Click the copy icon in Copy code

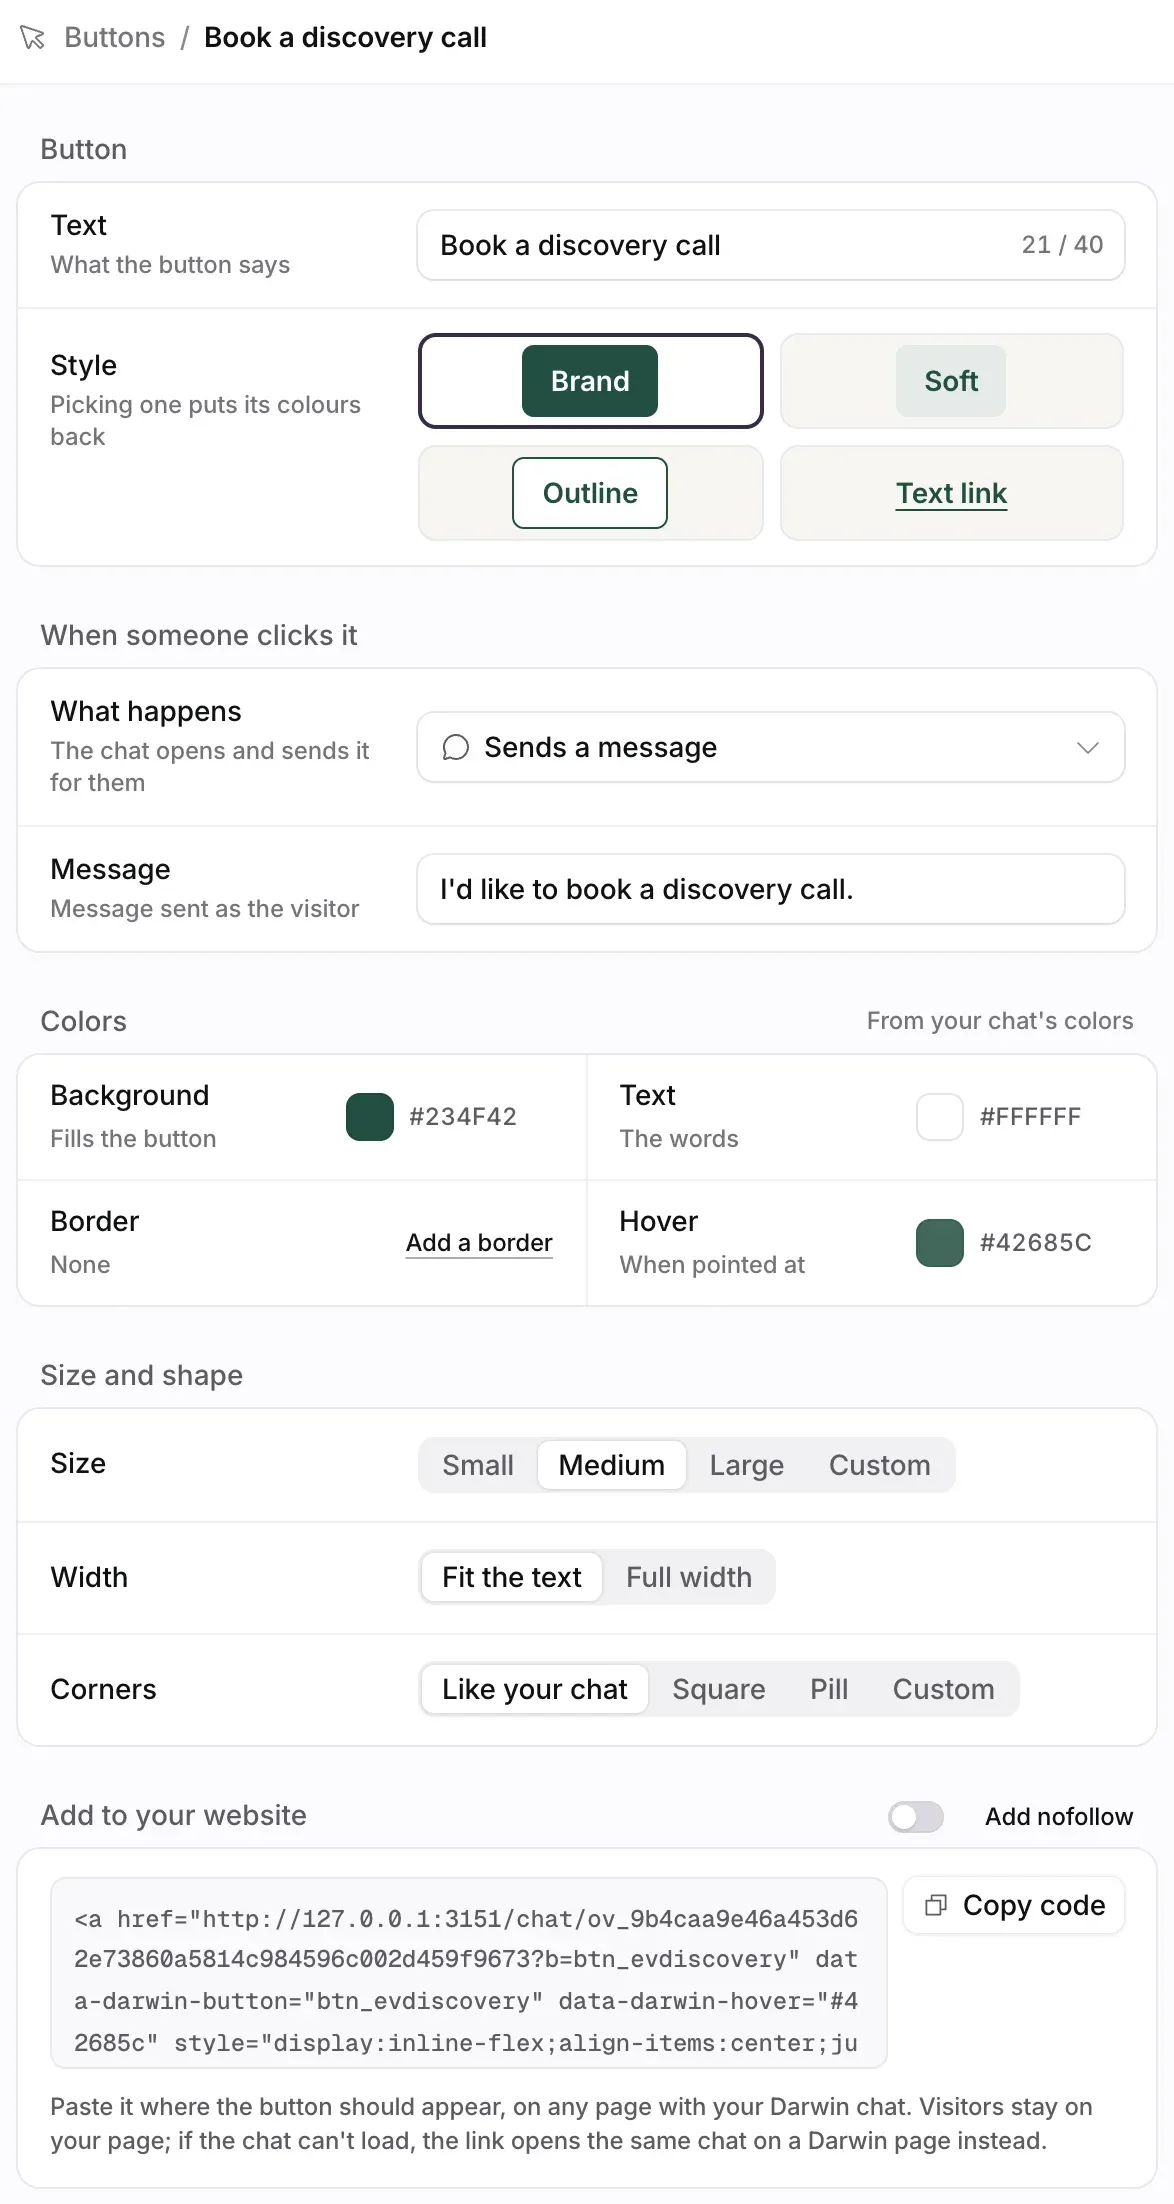click(936, 1905)
